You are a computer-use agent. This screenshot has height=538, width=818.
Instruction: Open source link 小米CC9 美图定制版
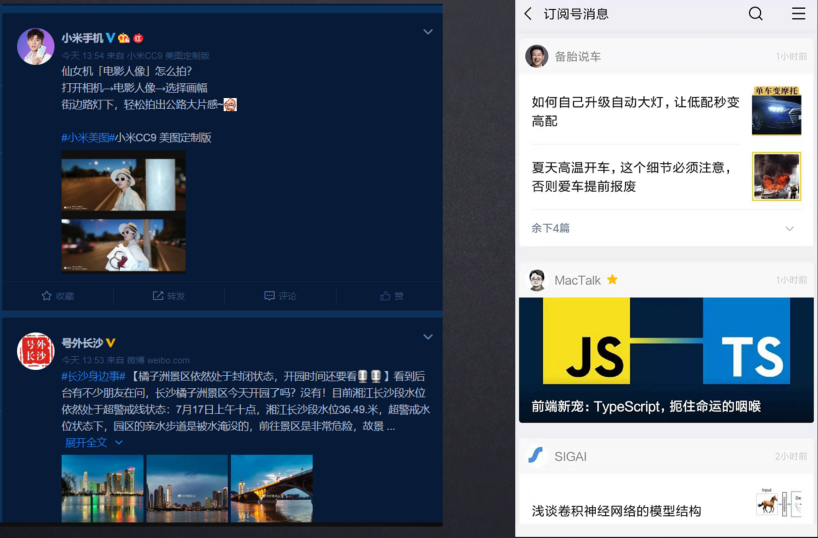(x=168, y=55)
